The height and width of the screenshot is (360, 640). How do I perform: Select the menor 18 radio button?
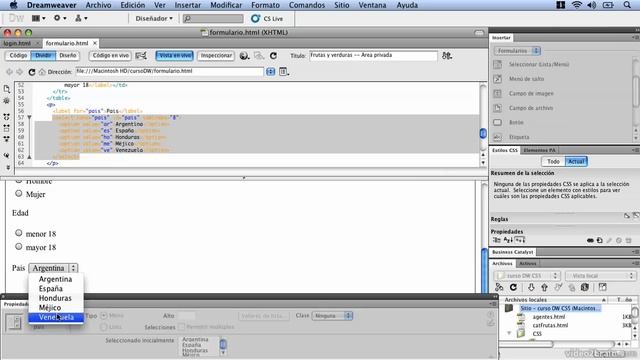[18, 233]
